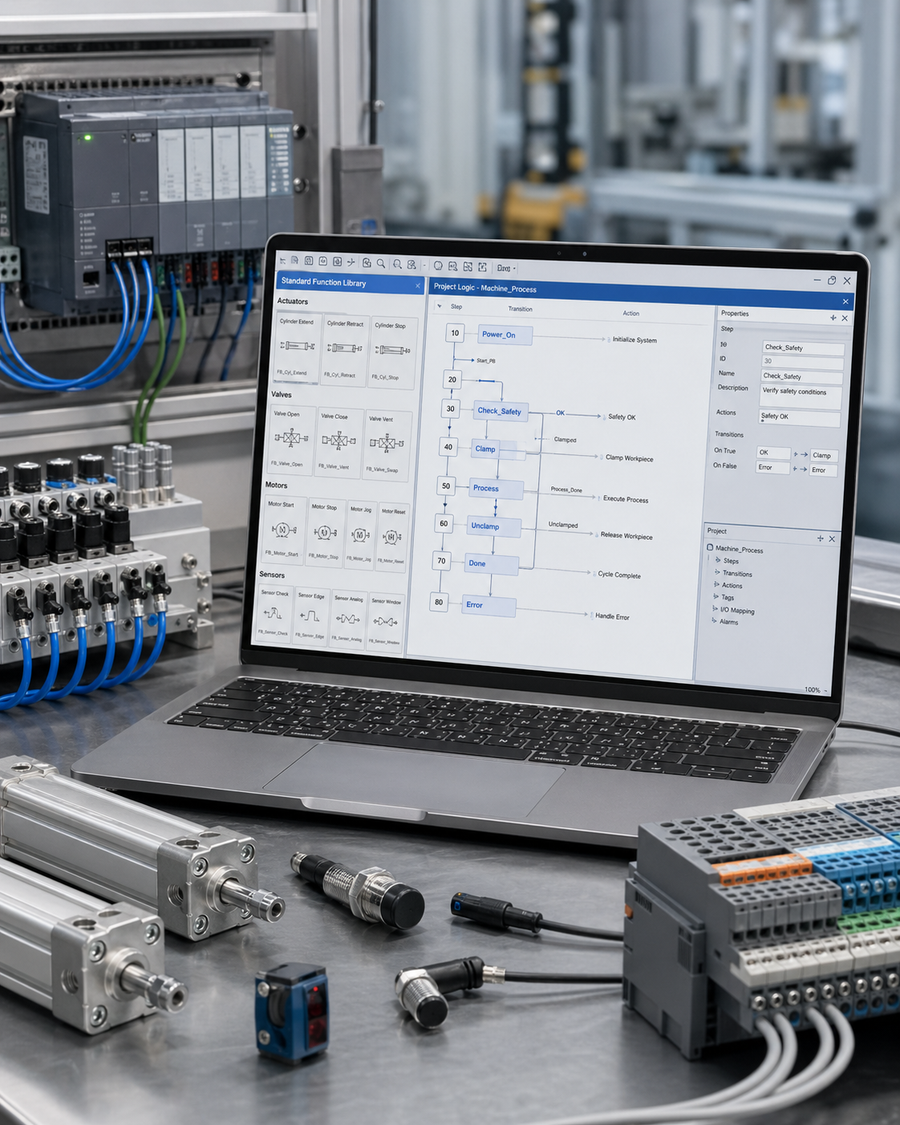Click the Actions field 'Safety OK'
900x1125 pixels.
800,417
